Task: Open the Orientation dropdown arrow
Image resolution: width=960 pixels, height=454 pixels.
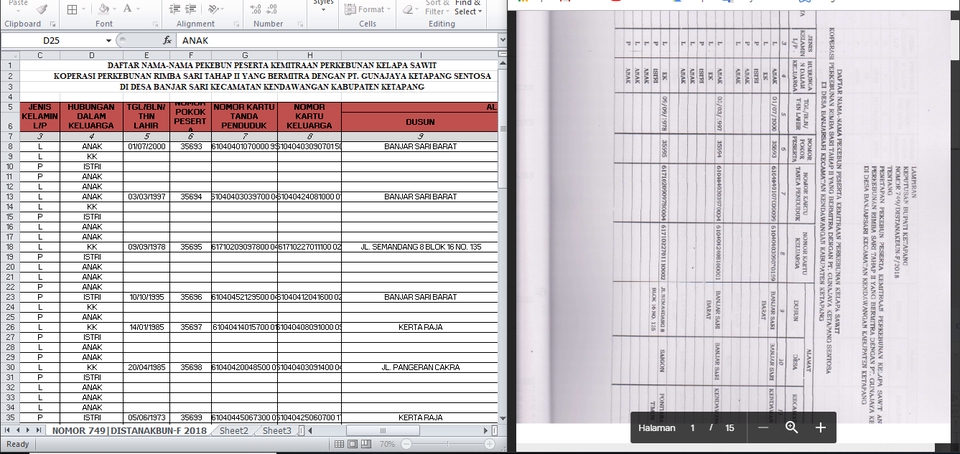Action: [x=222, y=9]
